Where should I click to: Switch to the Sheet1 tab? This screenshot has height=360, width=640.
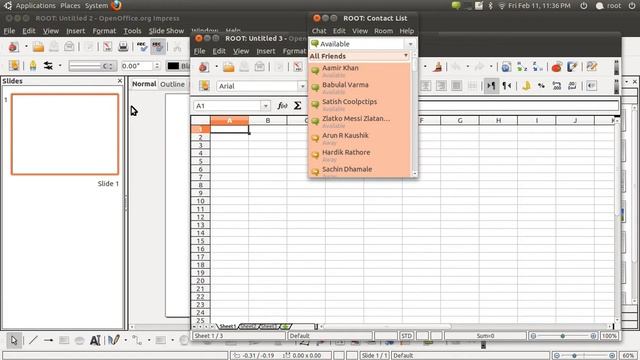click(x=228, y=327)
